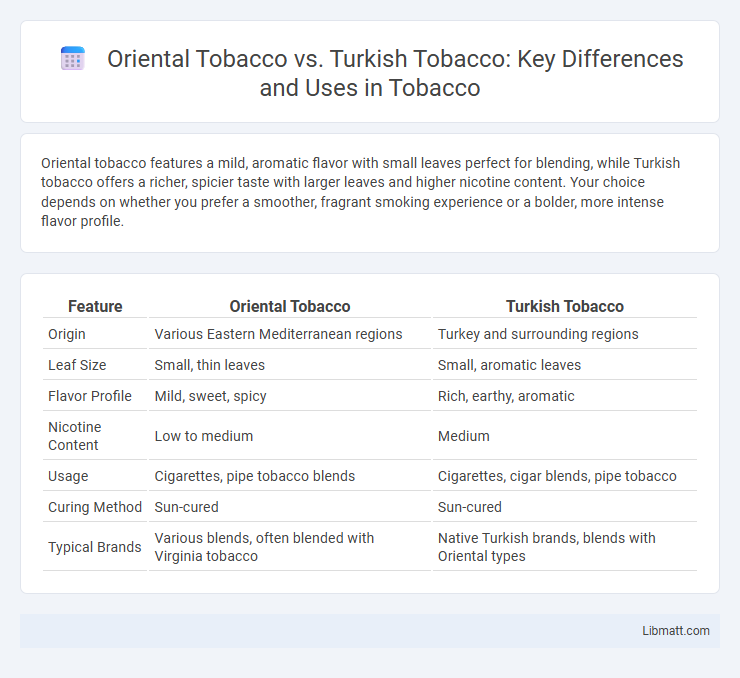Select the 'Nicotine Content' row label

(75, 436)
